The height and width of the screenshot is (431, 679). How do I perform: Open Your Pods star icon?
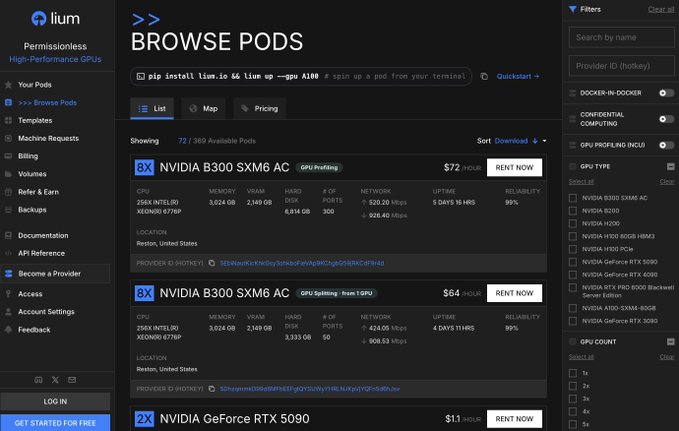(8, 85)
